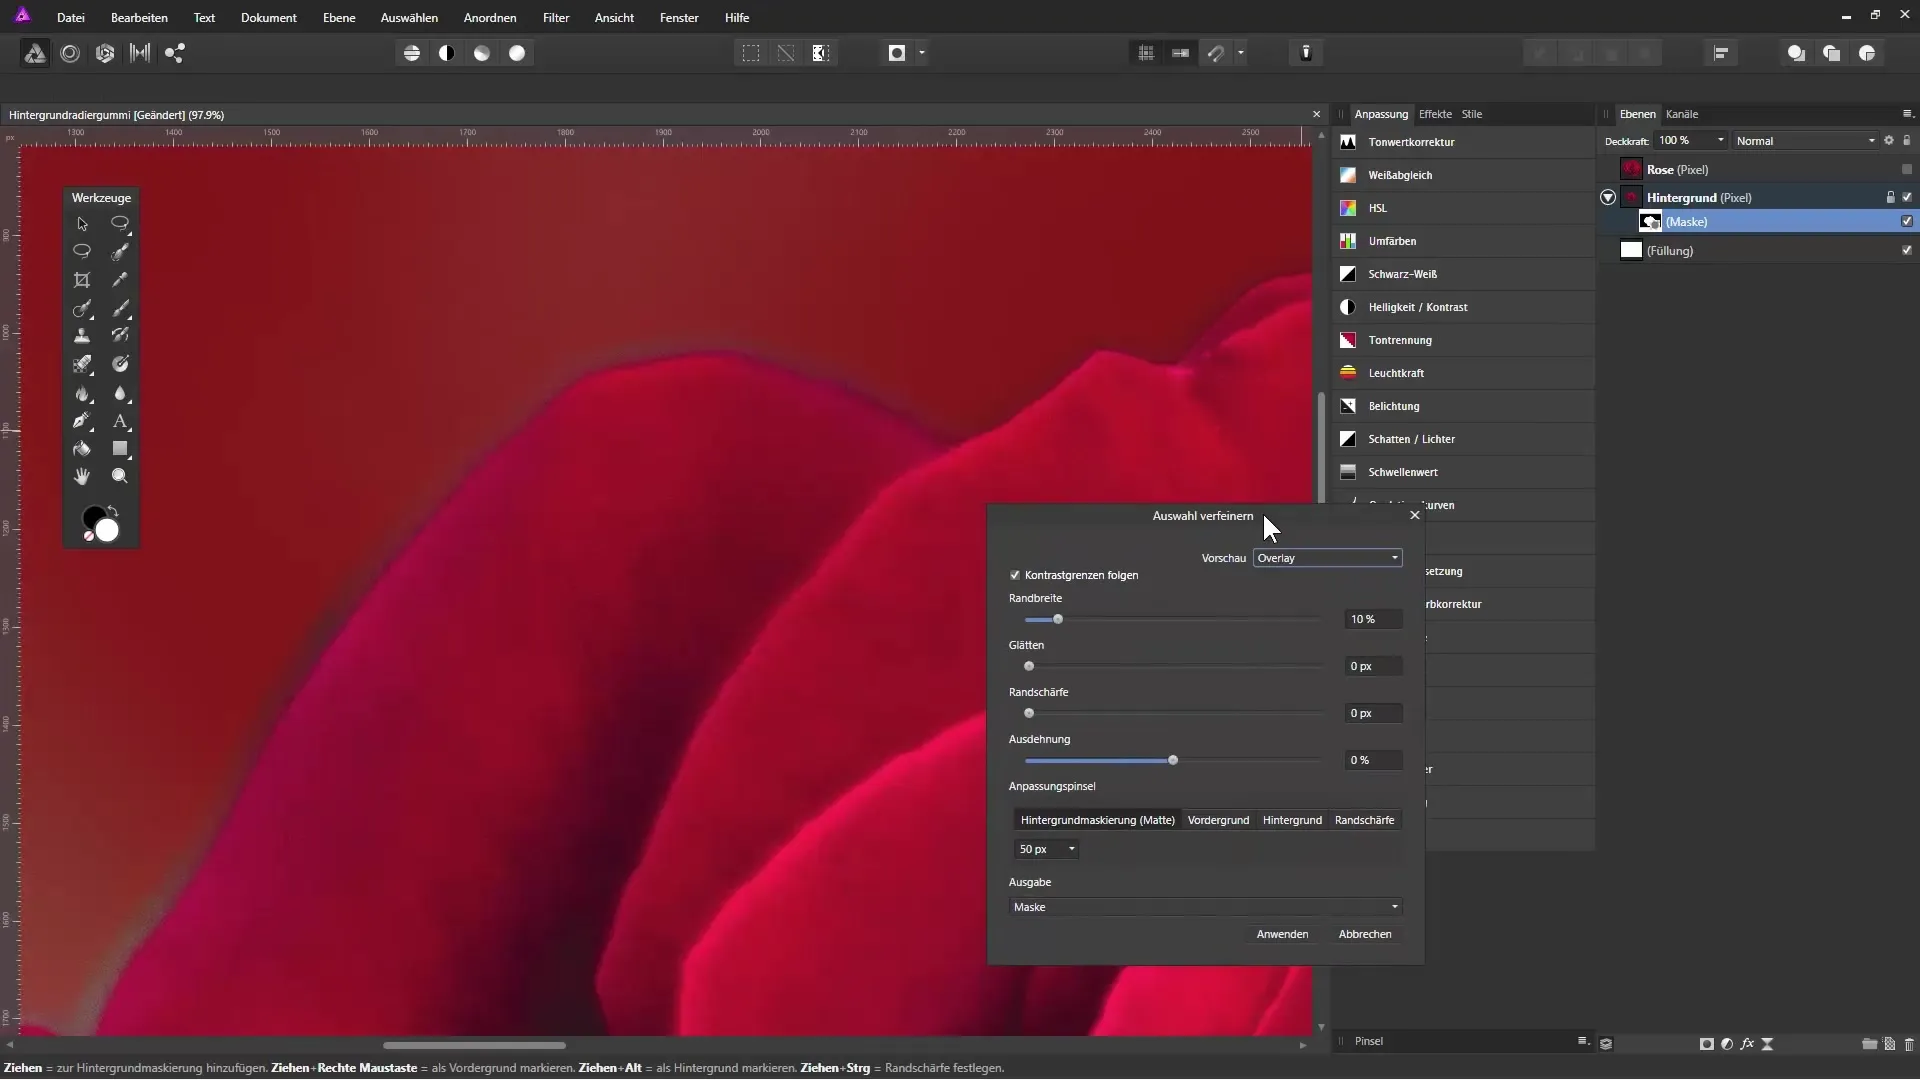Select the Artistic Text tool
This screenshot has width=1920, height=1080.
point(120,421)
